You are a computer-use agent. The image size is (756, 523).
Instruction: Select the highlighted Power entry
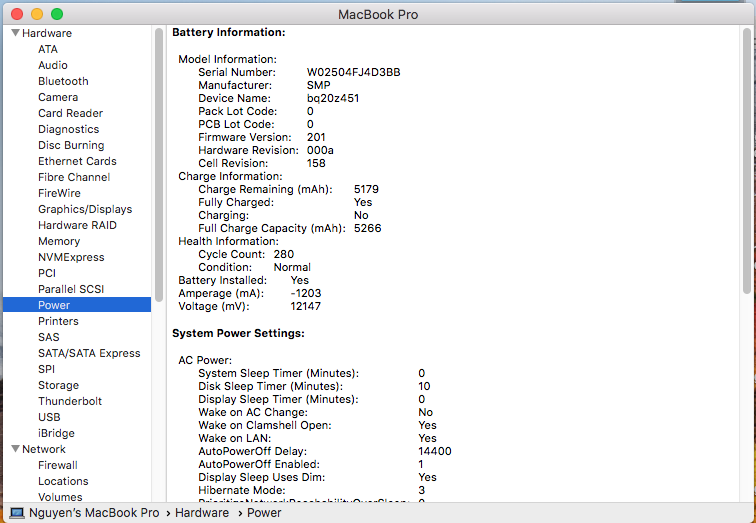77,305
